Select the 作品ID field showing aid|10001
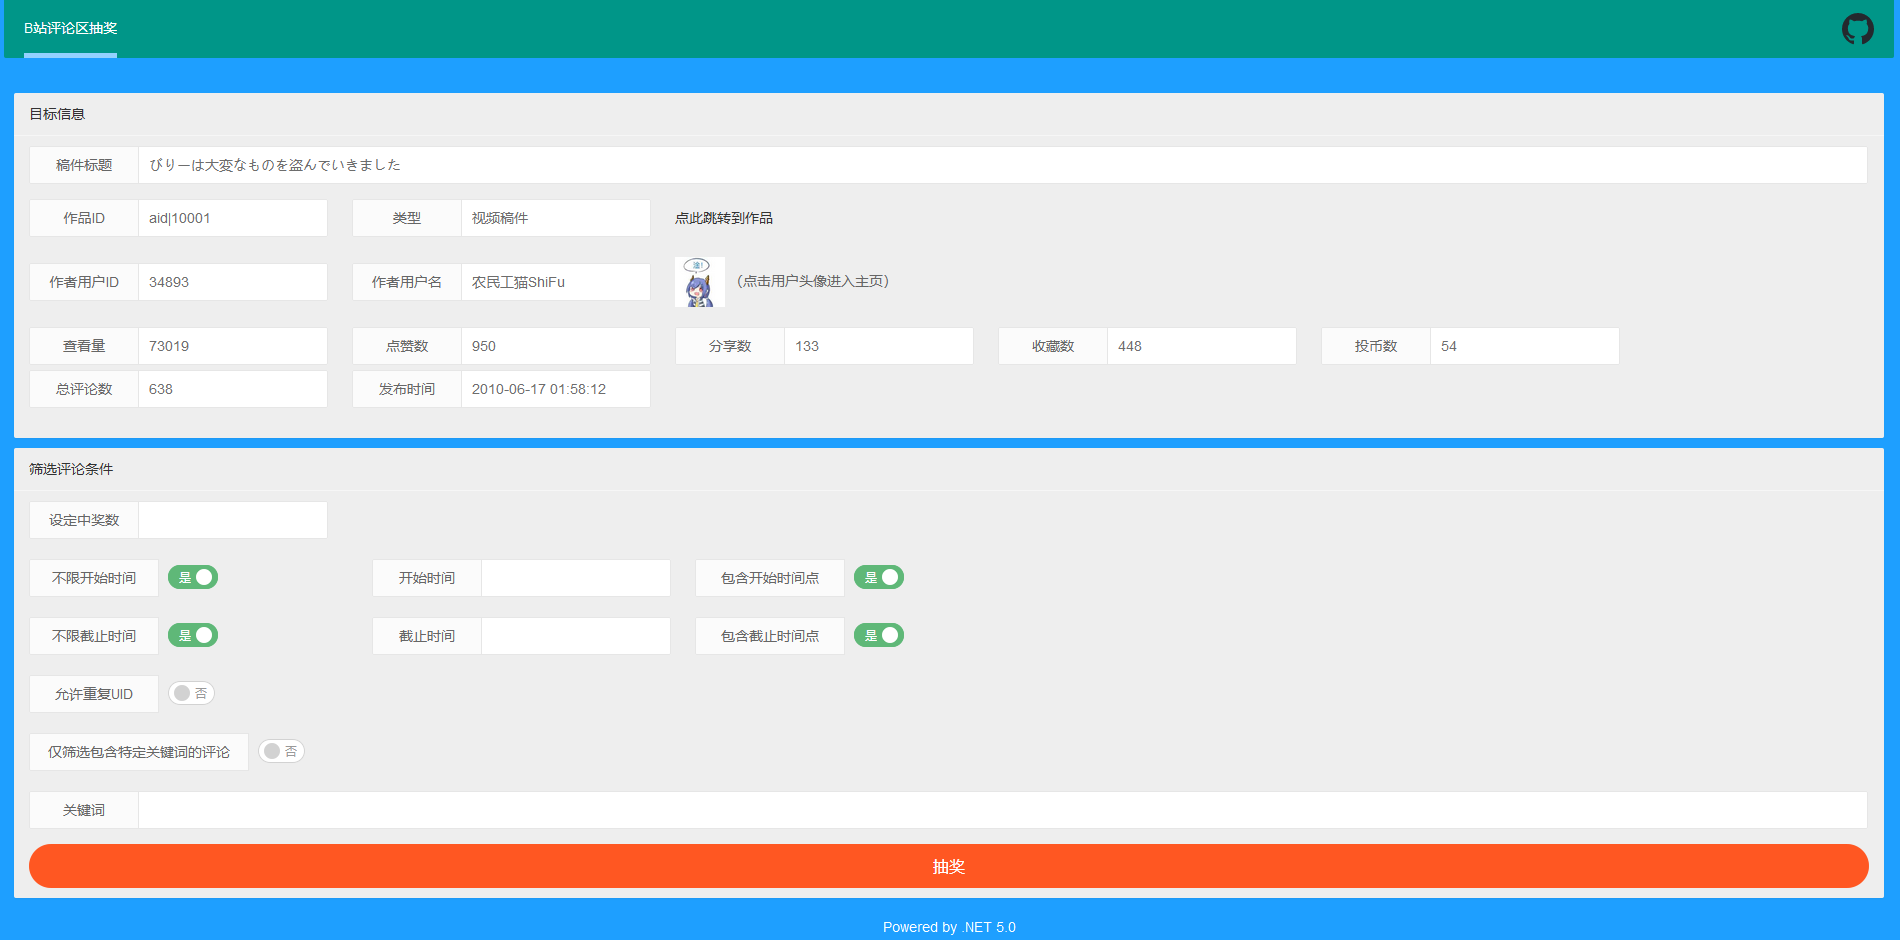This screenshot has width=1900, height=940. [233, 218]
